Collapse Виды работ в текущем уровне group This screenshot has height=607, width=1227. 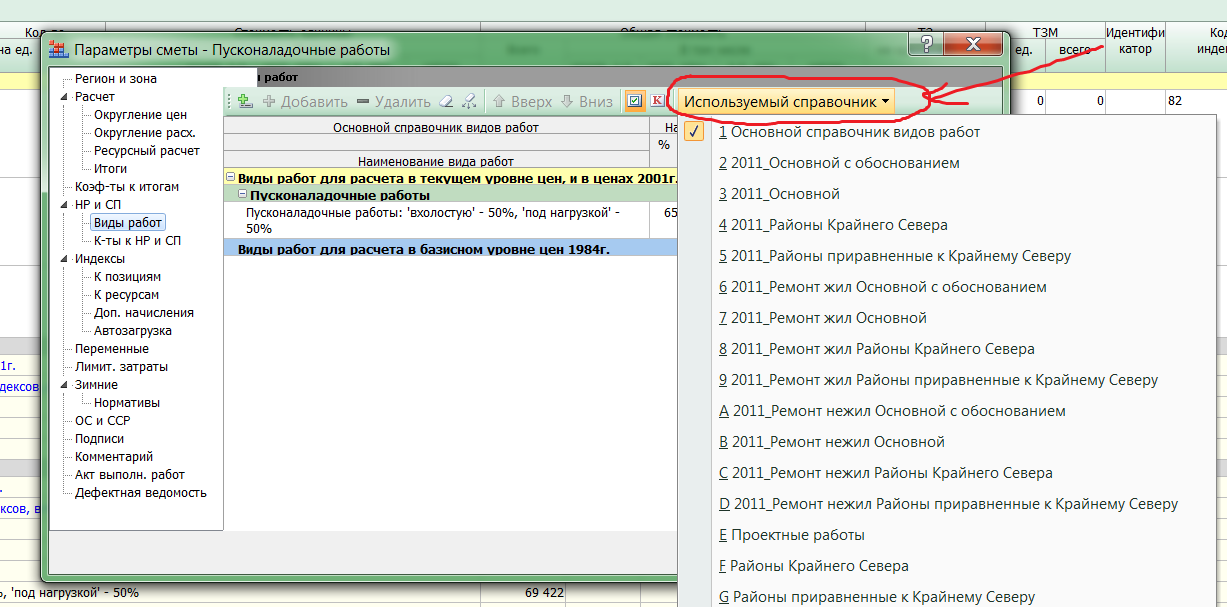pos(231,178)
